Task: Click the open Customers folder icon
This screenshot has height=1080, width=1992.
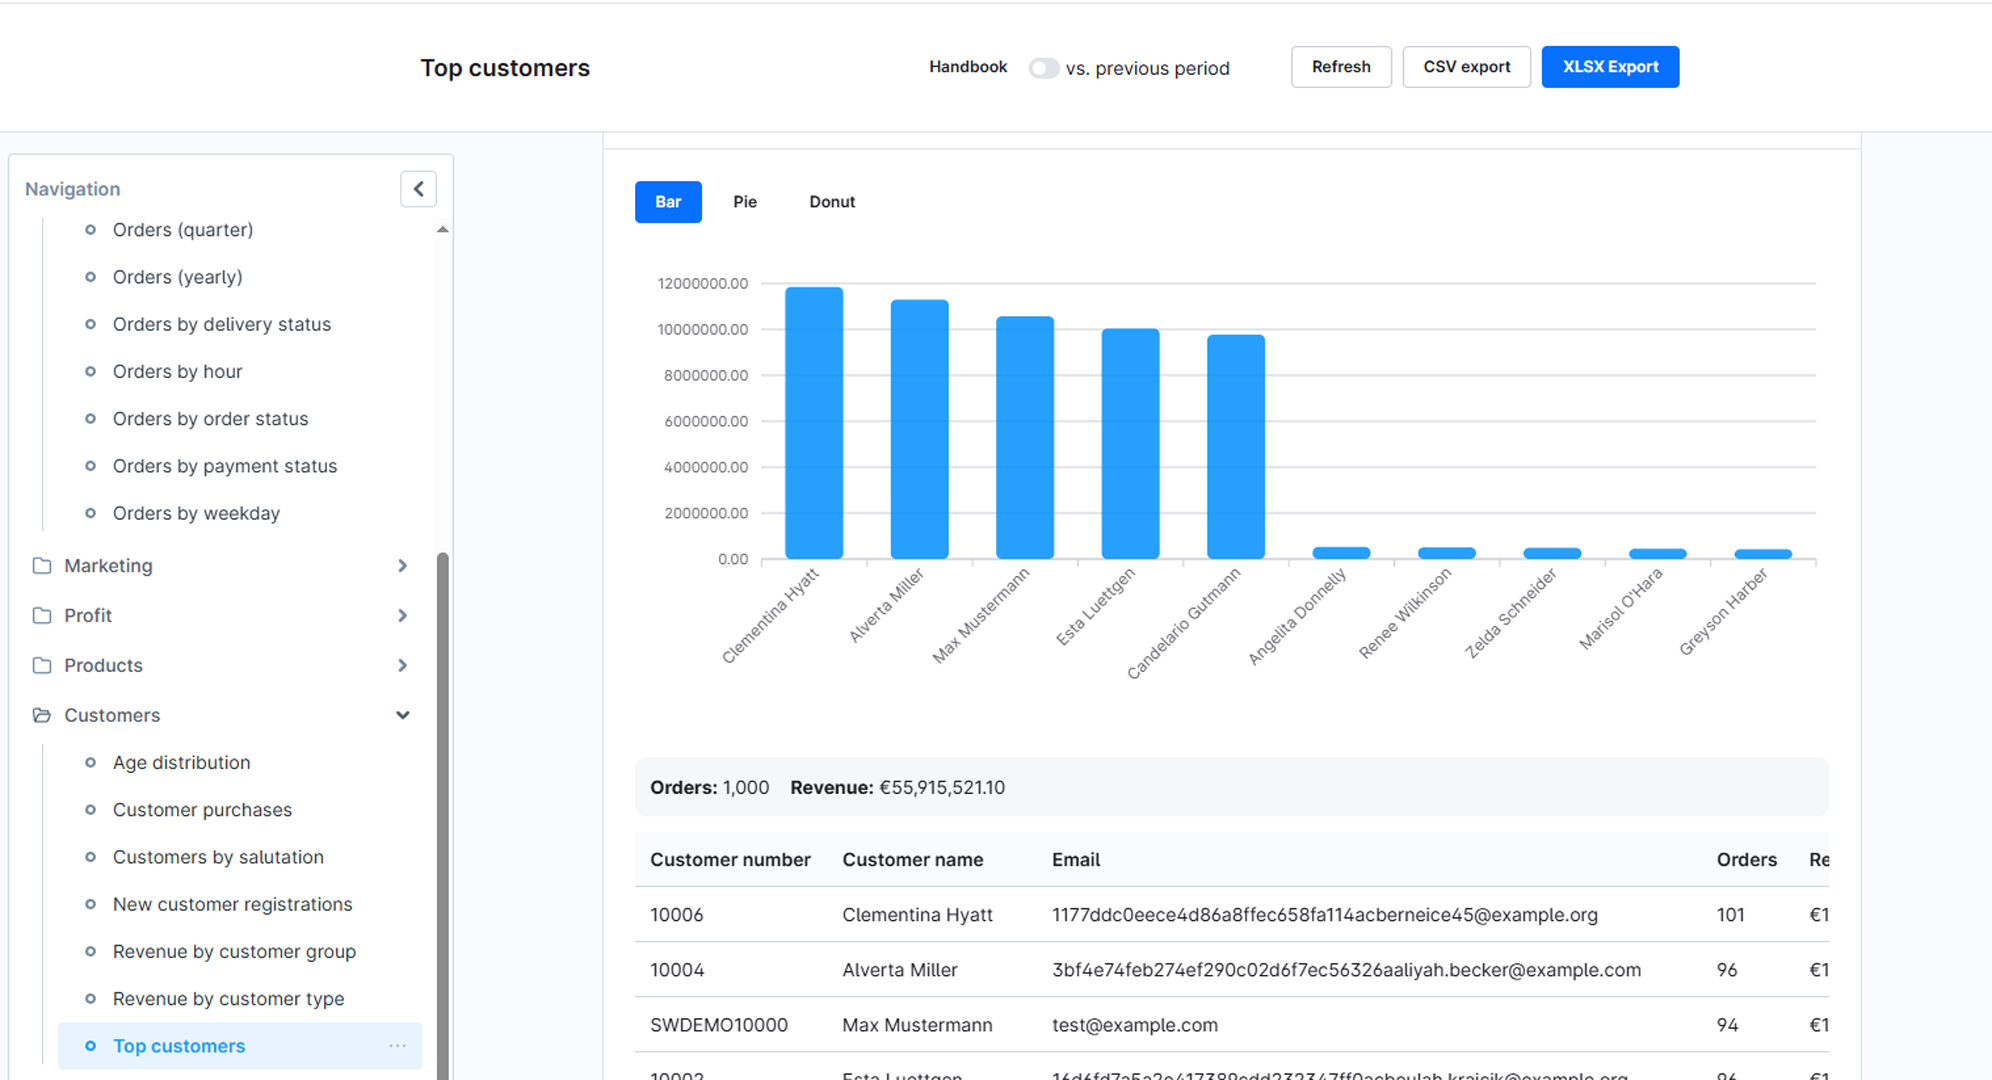Action: pos(42,716)
